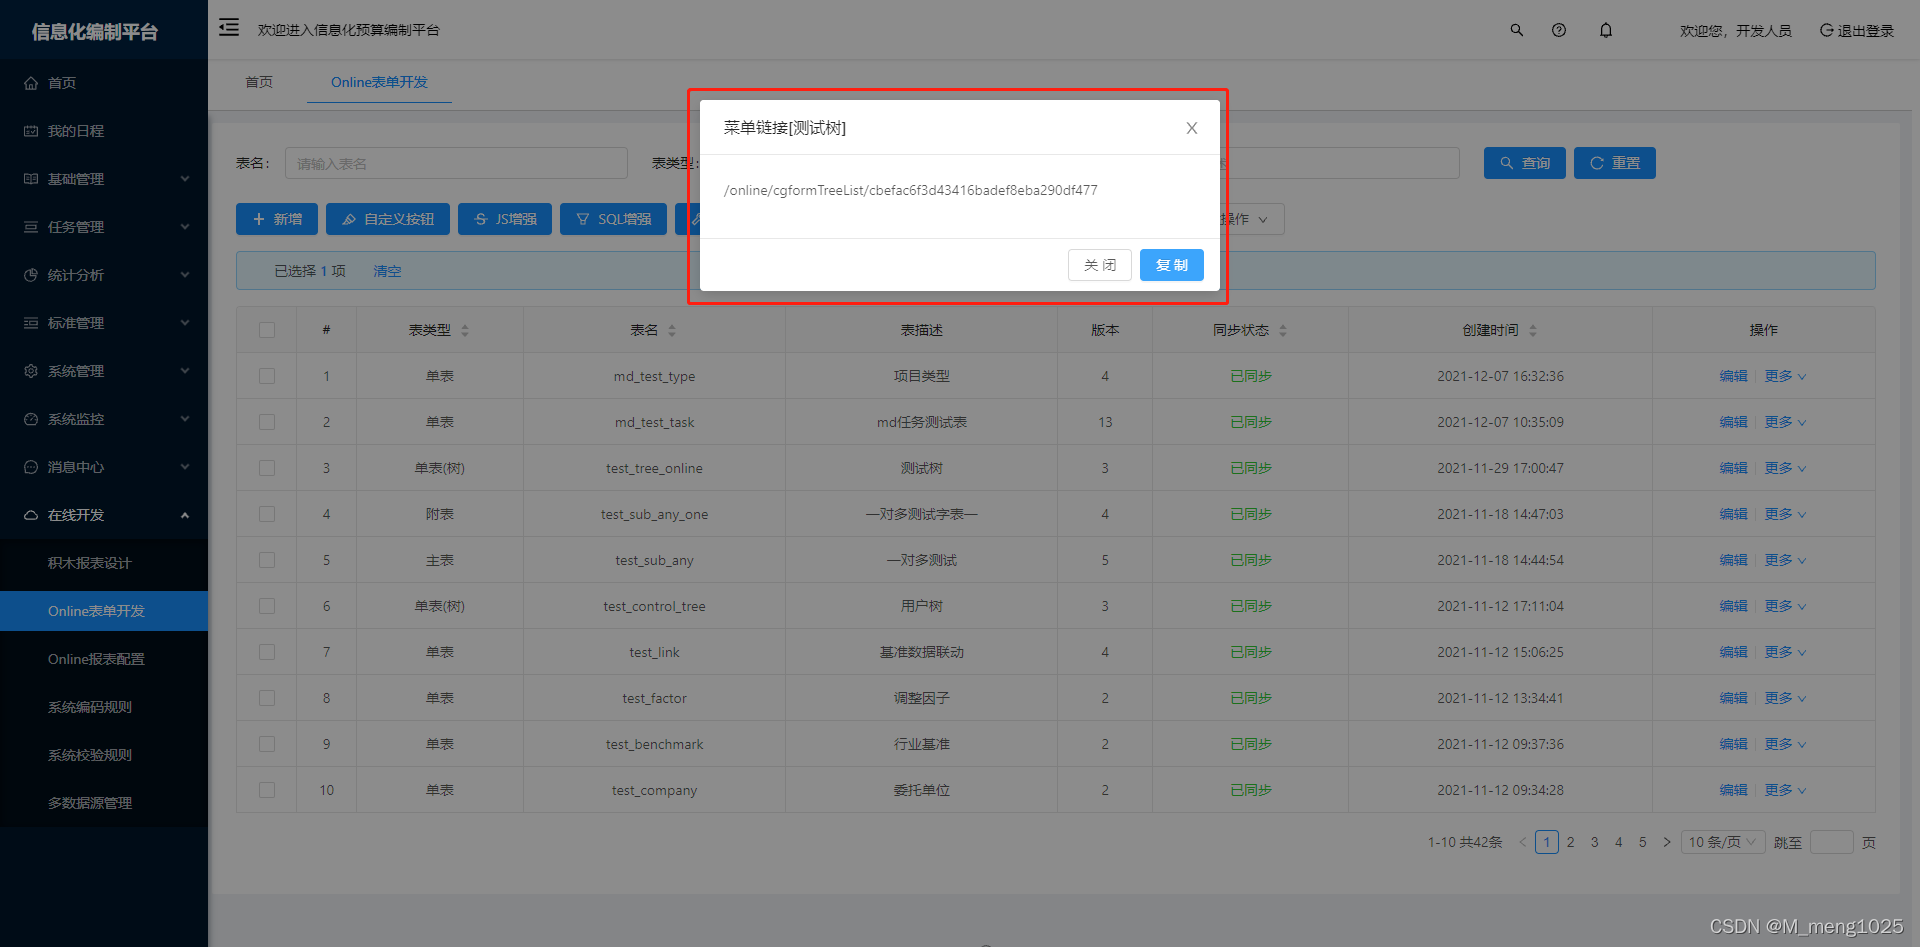
Task: Toggle the select-all header checkbox
Action: coord(267,330)
